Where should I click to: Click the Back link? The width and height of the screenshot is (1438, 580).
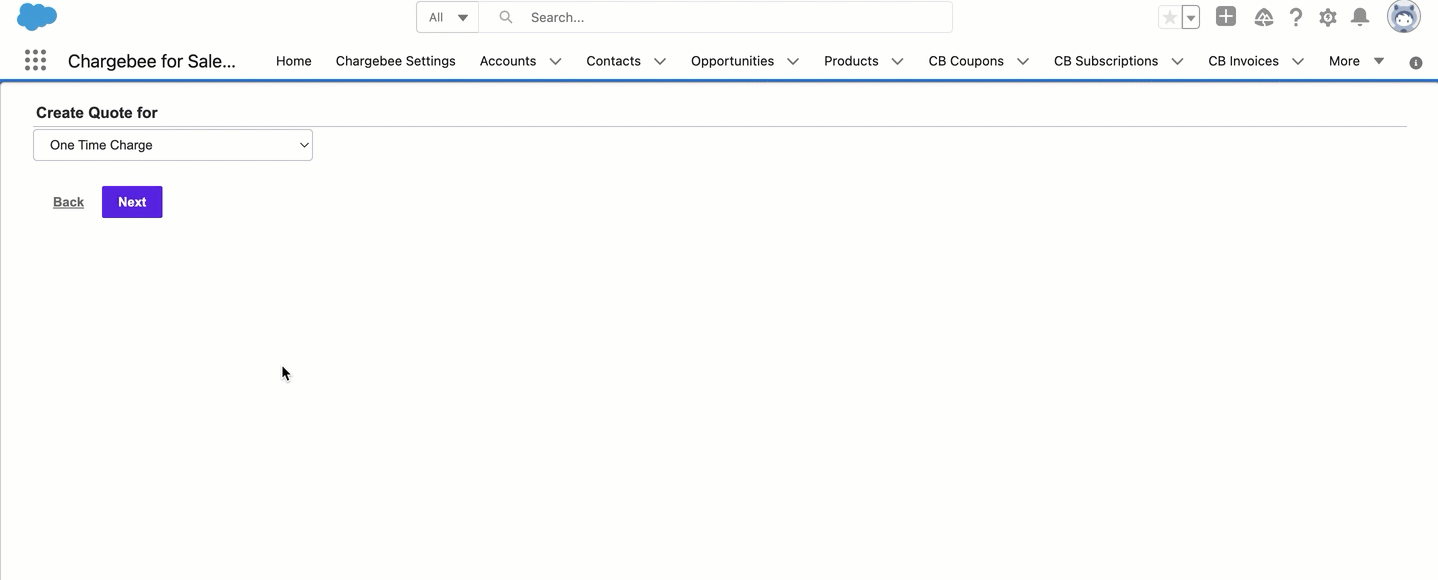tap(68, 202)
